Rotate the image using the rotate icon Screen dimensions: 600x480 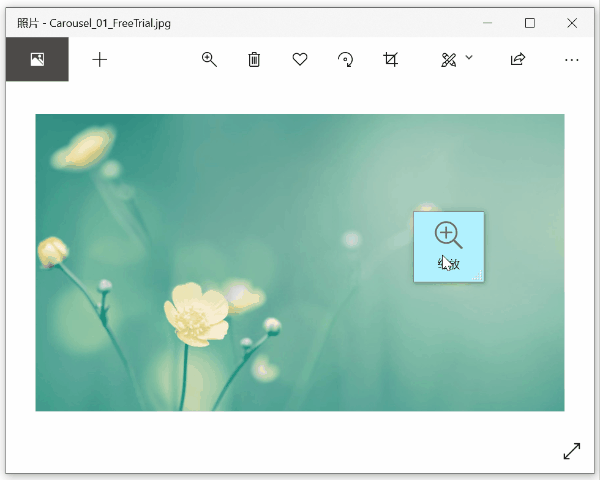pos(345,60)
